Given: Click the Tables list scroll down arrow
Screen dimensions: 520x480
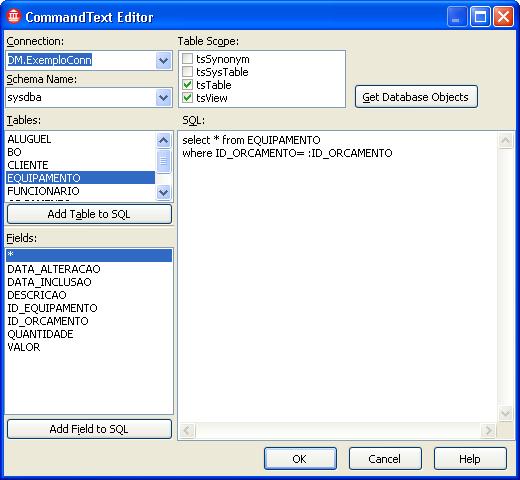Looking at the screenshot, I should [x=163, y=192].
